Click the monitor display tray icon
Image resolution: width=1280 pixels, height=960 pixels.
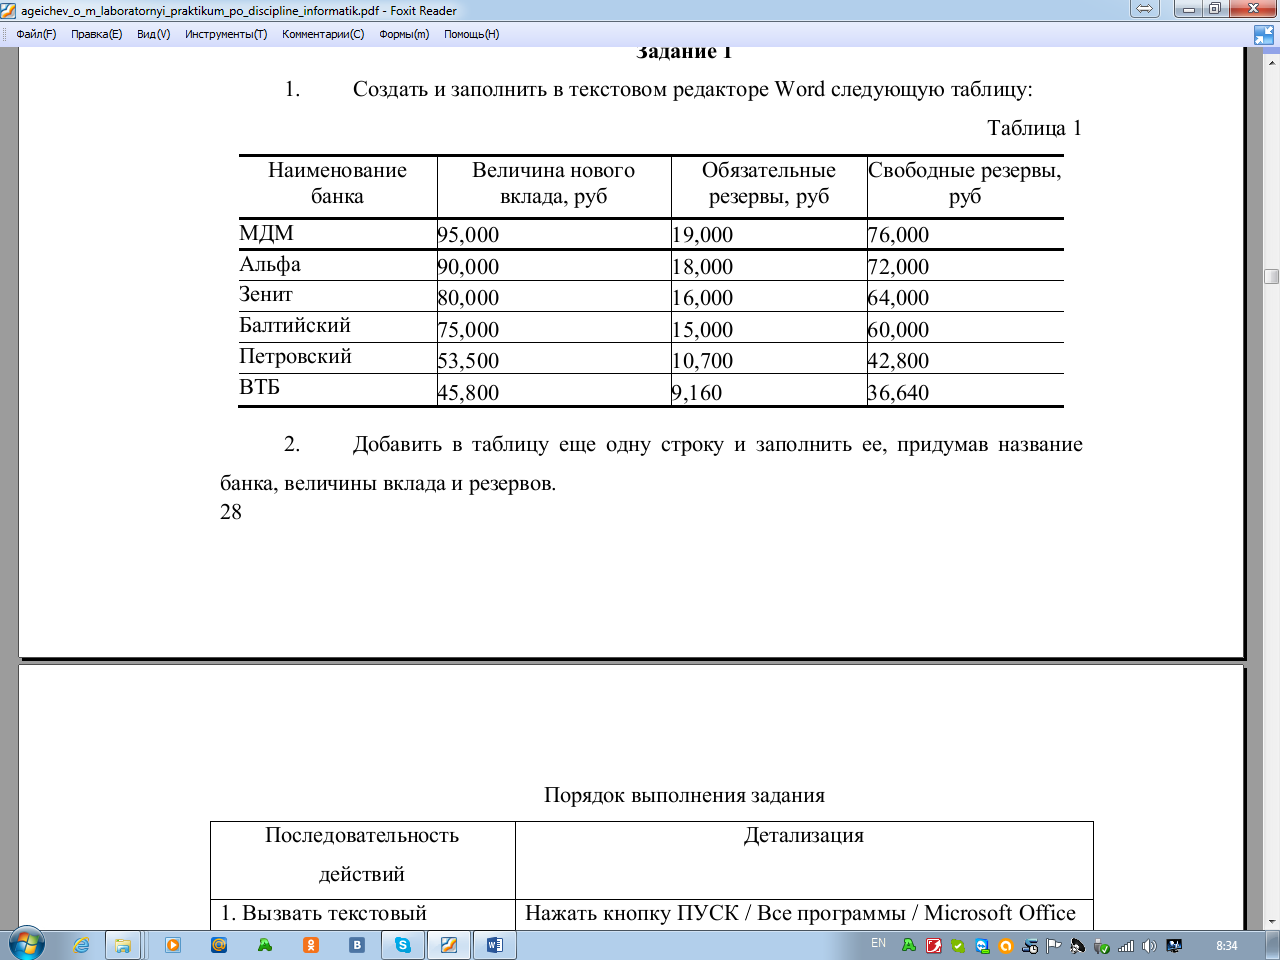click(1174, 945)
